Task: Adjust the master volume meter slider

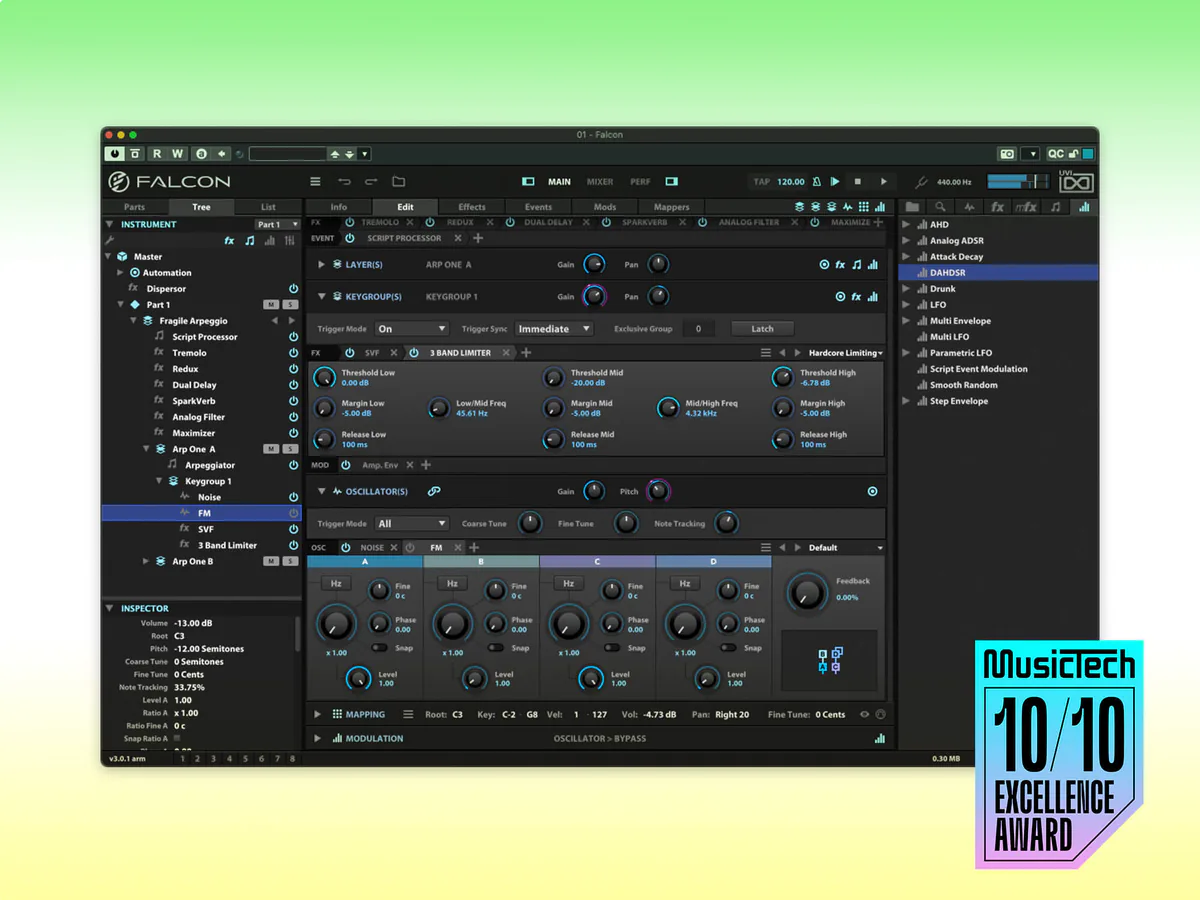Action: (x=1020, y=182)
